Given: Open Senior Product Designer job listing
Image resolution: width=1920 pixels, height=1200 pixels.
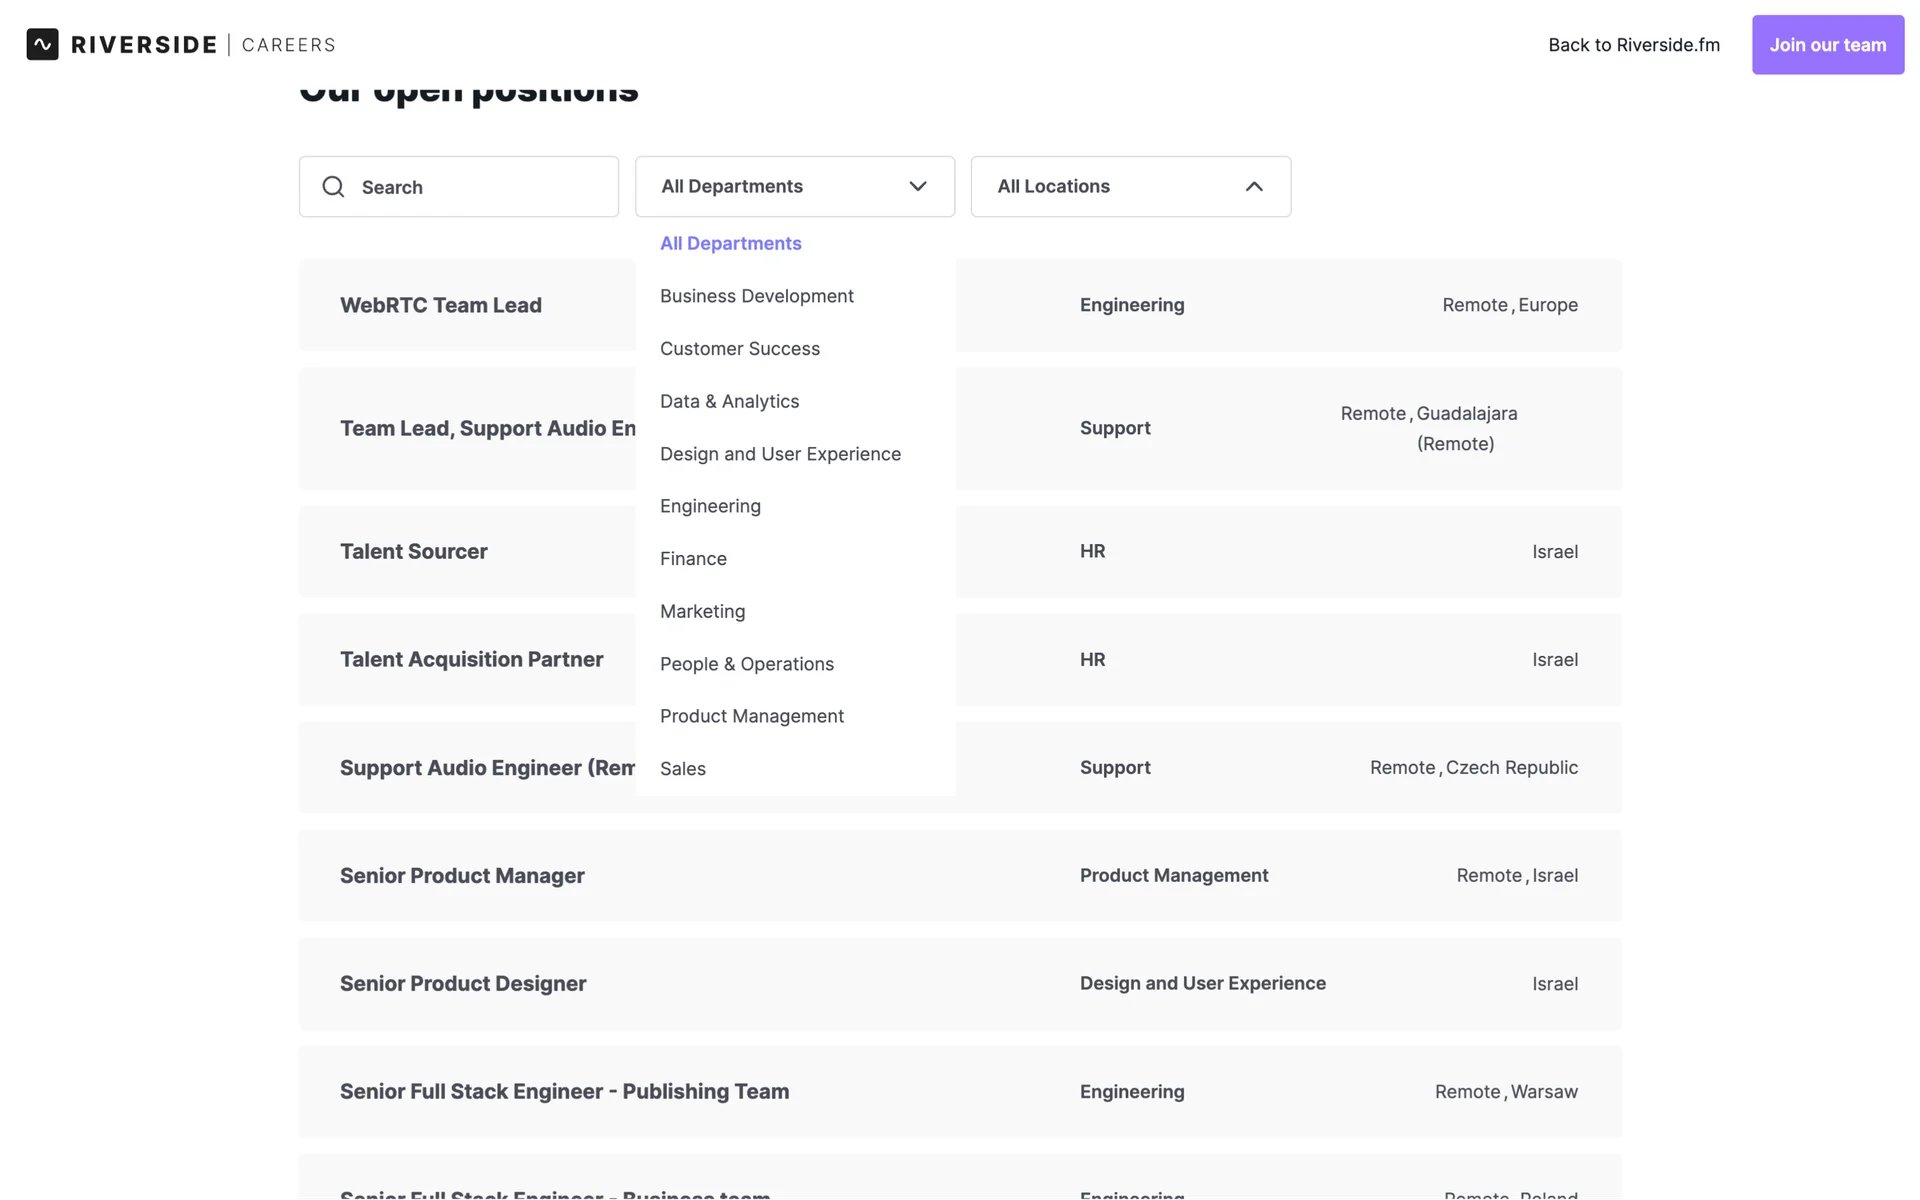Looking at the screenshot, I should (463, 984).
